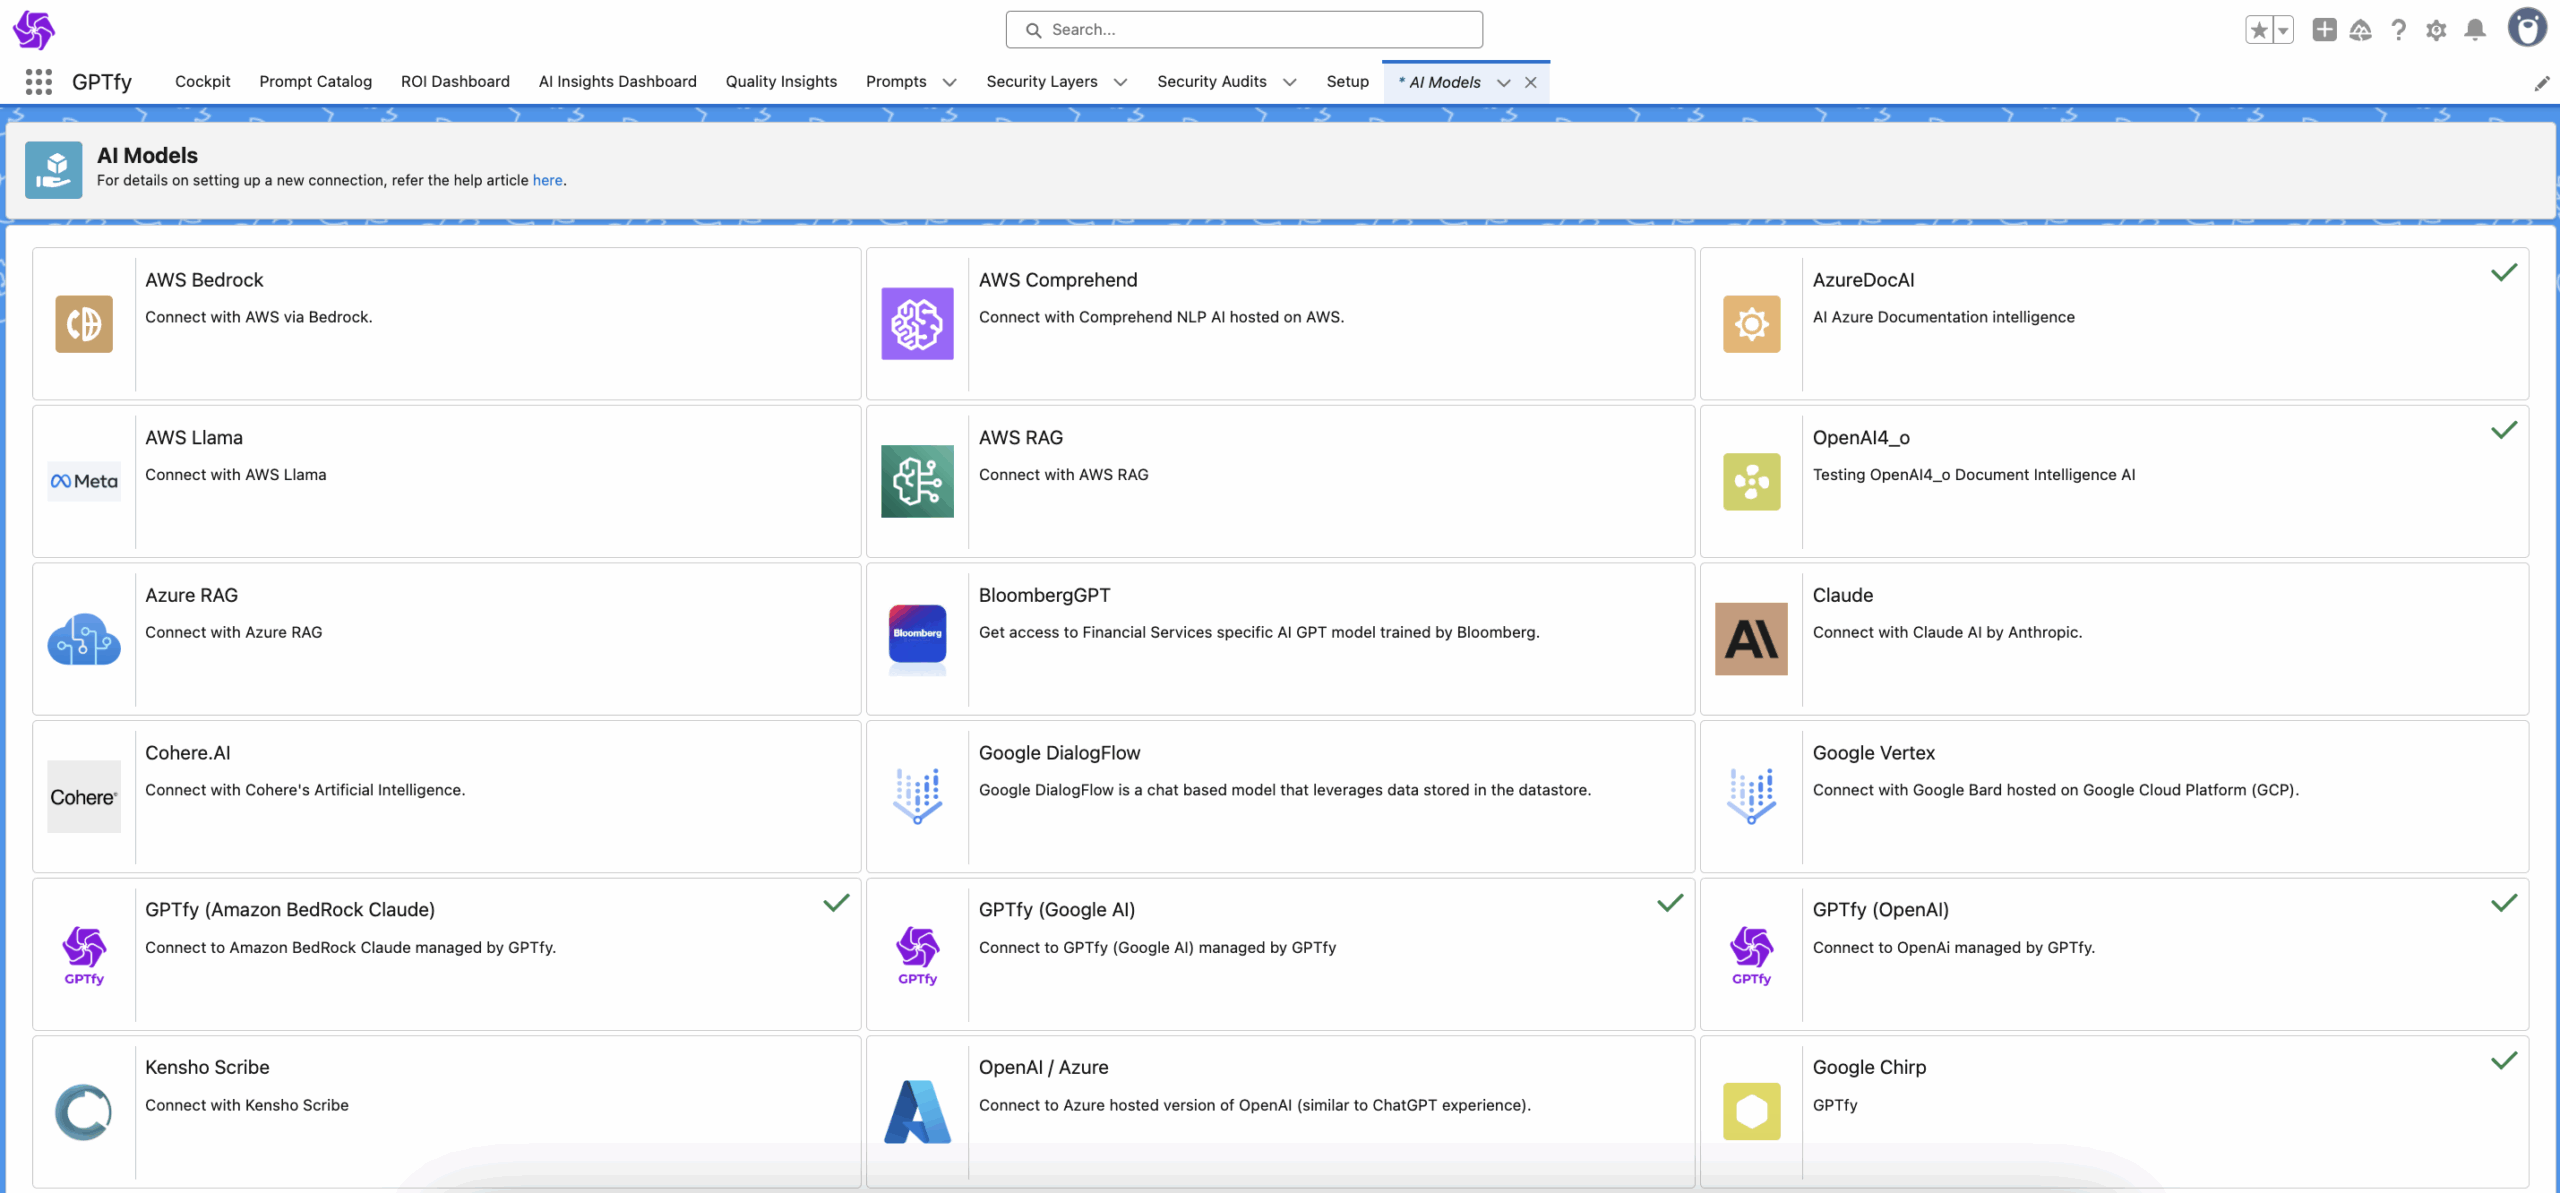
Task: Click the Claude Anthropic logo tile
Action: point(1751,638)
